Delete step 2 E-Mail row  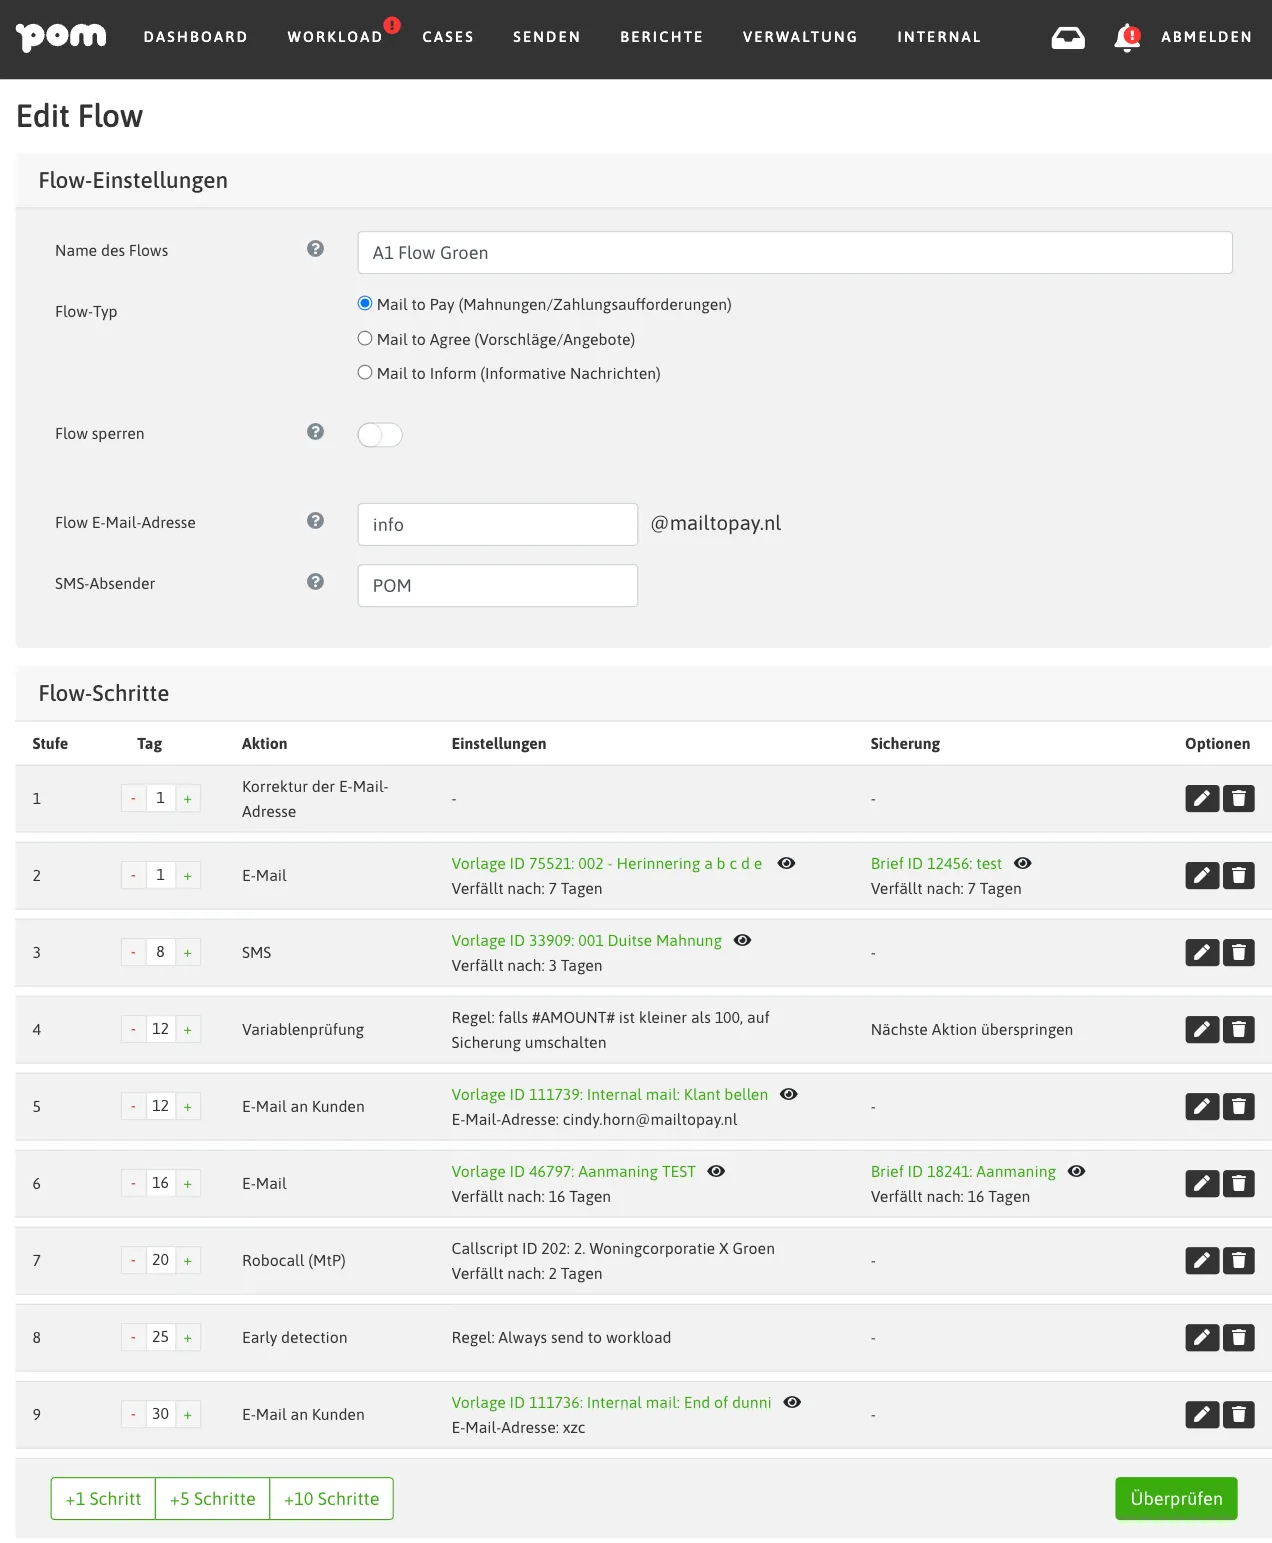(1238, 875)
